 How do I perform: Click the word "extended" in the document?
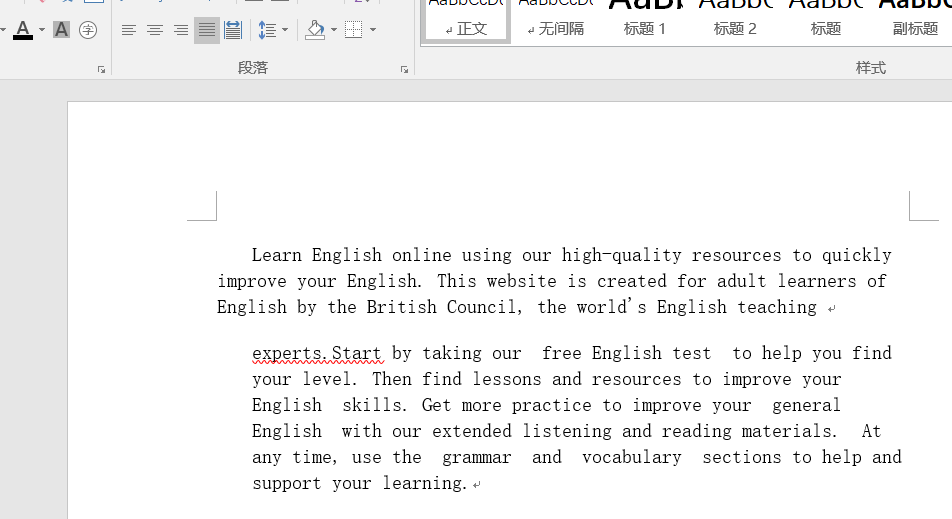[x=472, y=431]
